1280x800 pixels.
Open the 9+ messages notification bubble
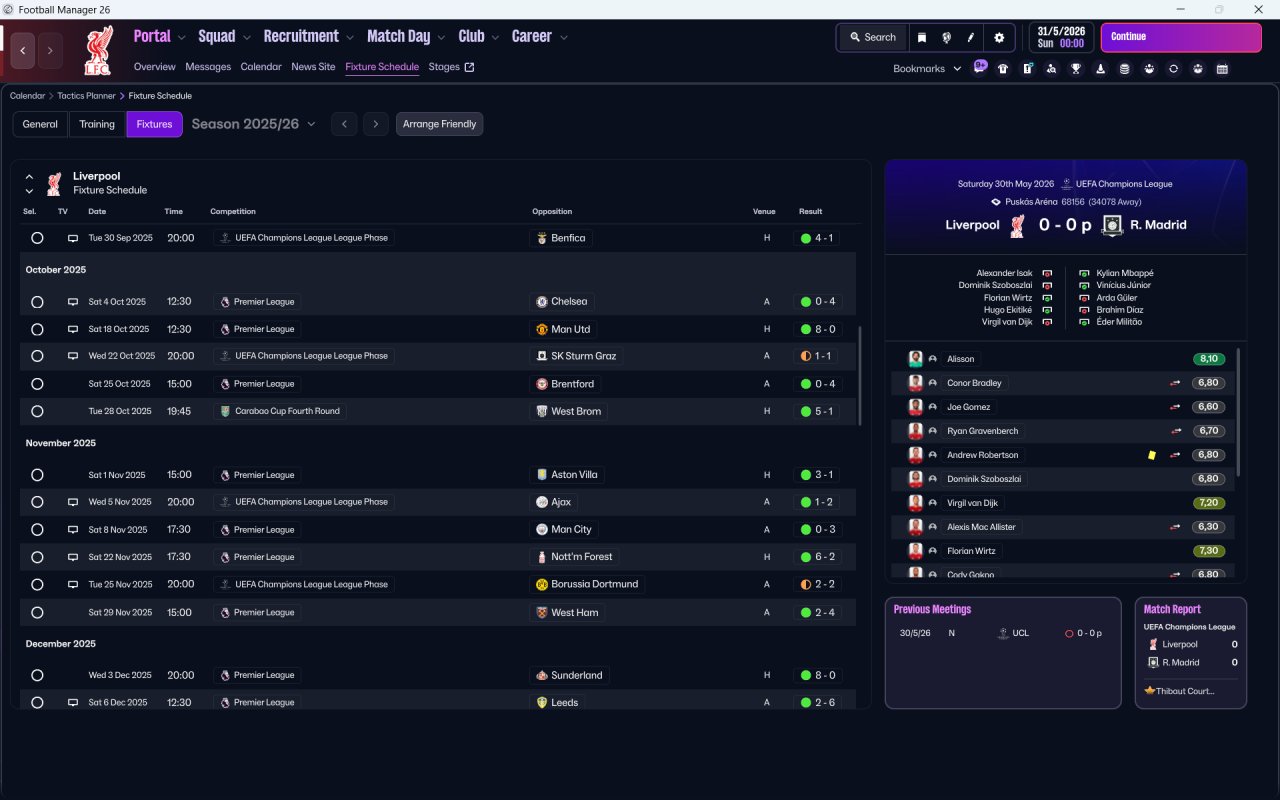980,68
